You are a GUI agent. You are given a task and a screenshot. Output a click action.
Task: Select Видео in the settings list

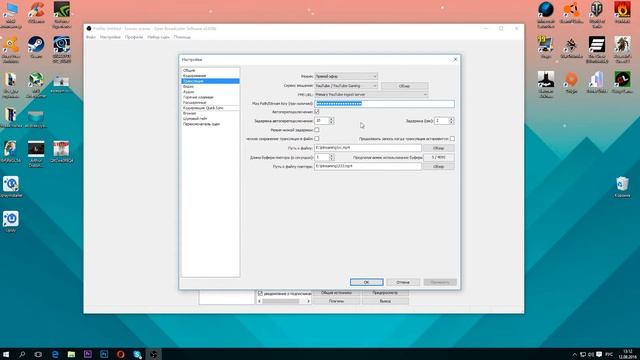pyautogui.click(x=210, y=87)
